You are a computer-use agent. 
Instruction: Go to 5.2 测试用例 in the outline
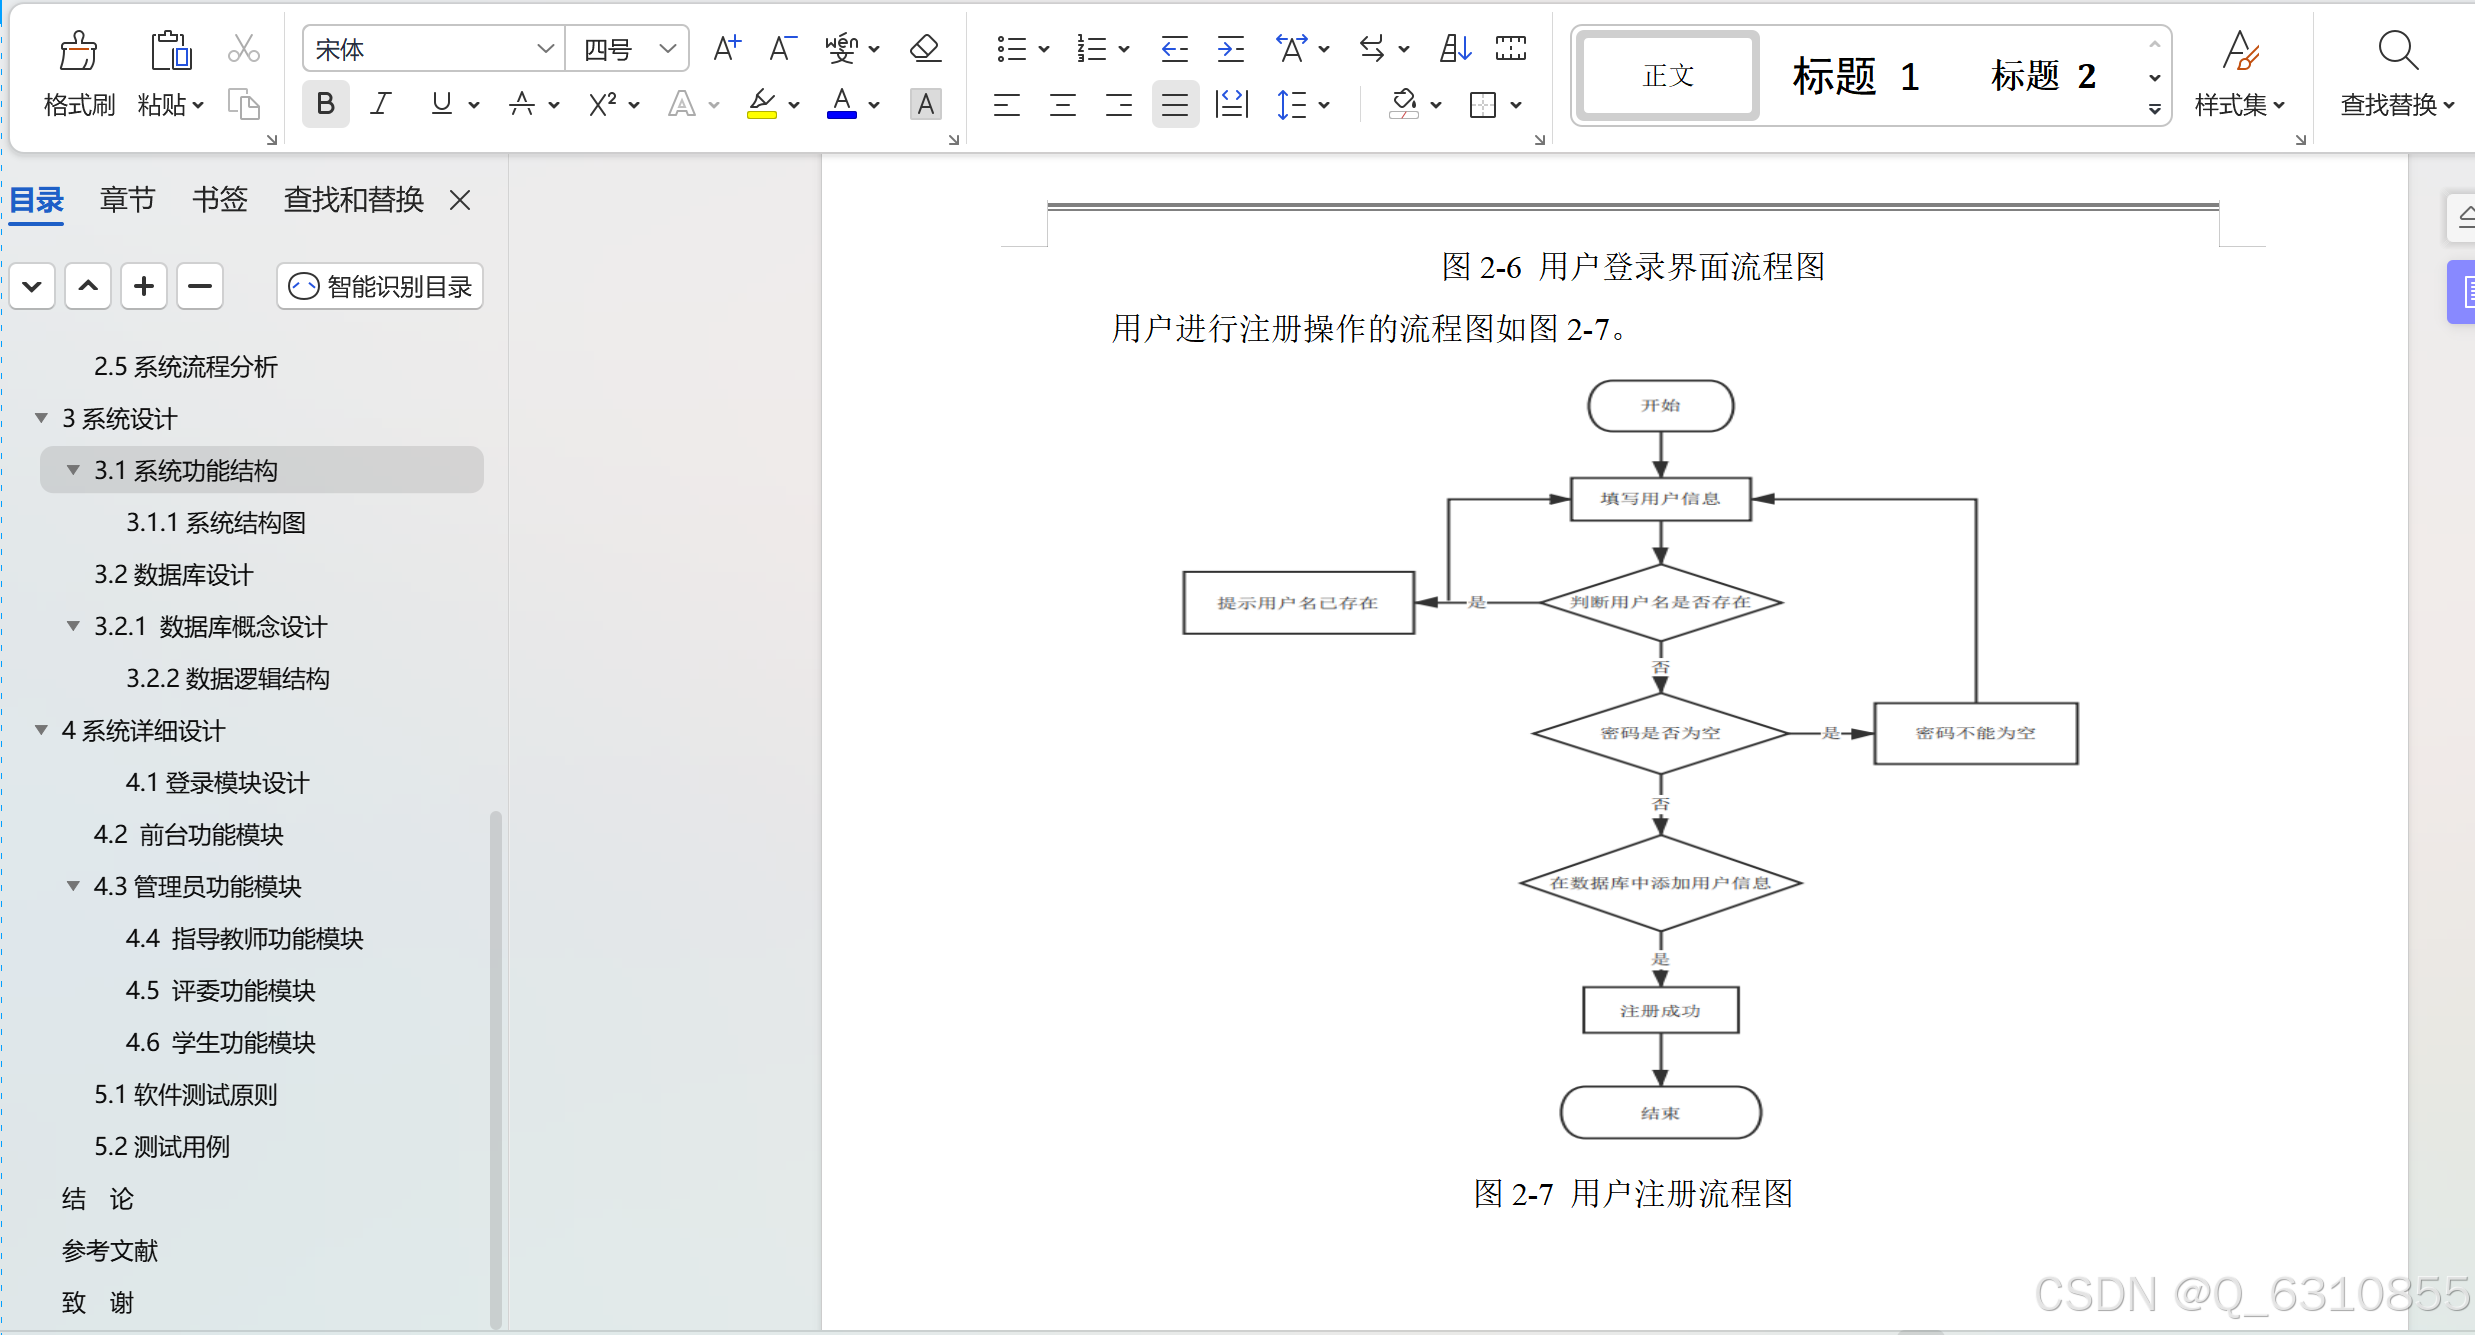(162, 1146)
